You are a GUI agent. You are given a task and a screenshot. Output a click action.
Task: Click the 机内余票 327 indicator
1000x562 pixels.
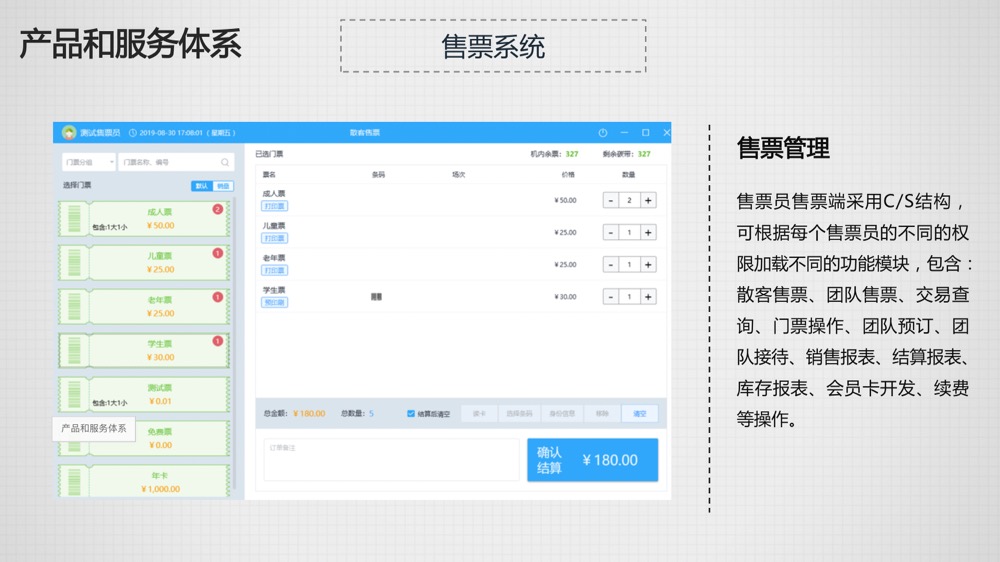554,154
